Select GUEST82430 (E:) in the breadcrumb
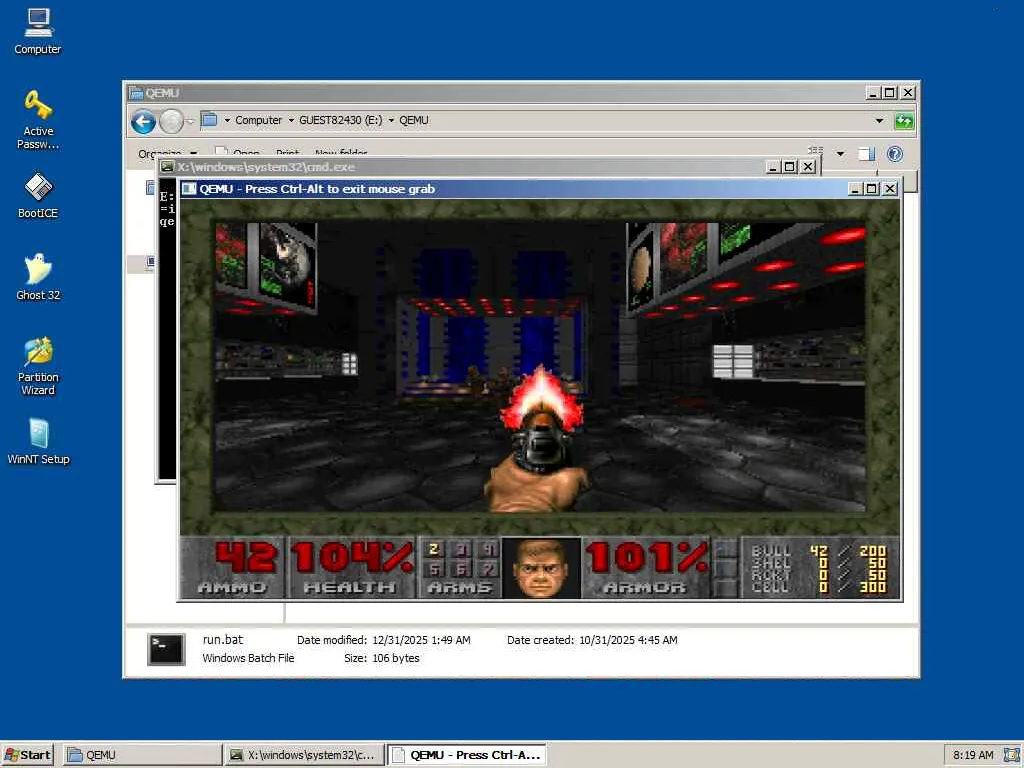 coord(340,120)
